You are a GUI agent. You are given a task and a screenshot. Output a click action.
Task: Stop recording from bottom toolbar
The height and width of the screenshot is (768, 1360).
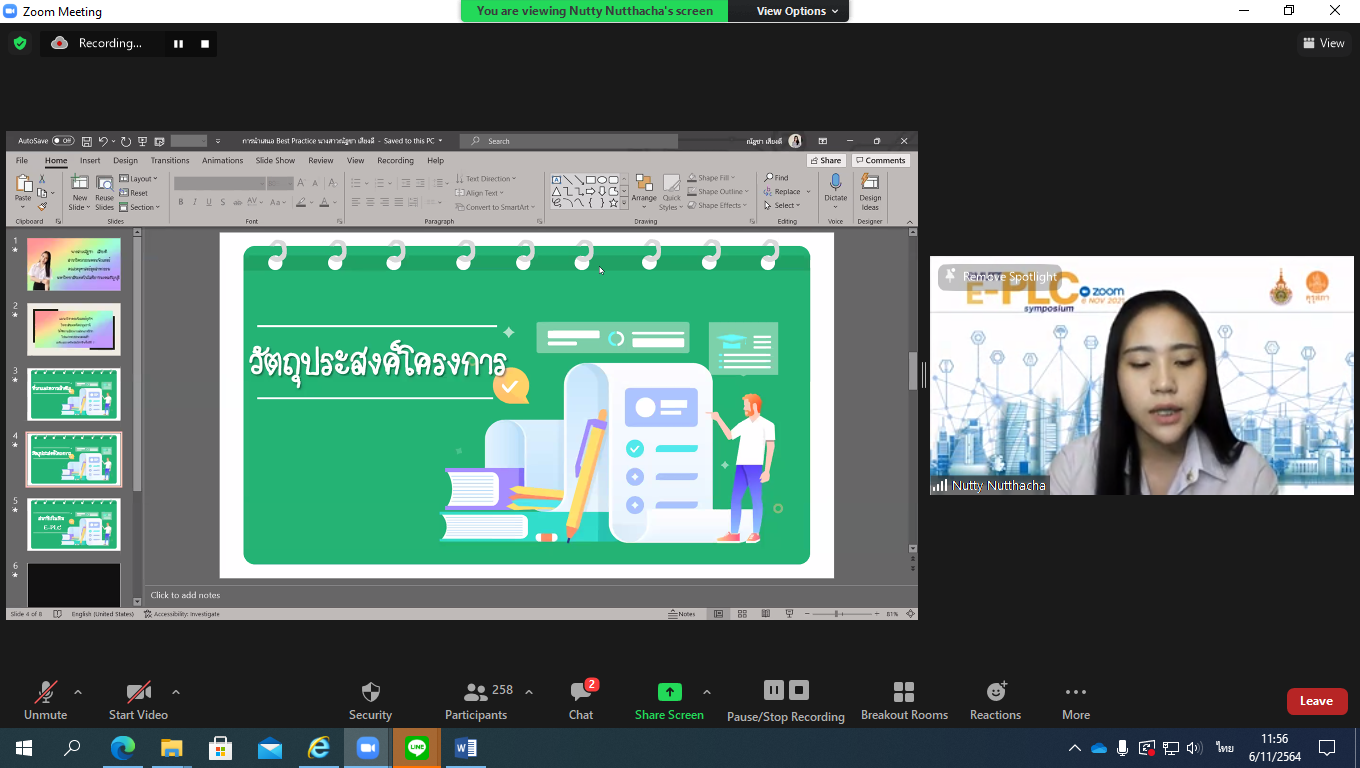coord(798,690)
